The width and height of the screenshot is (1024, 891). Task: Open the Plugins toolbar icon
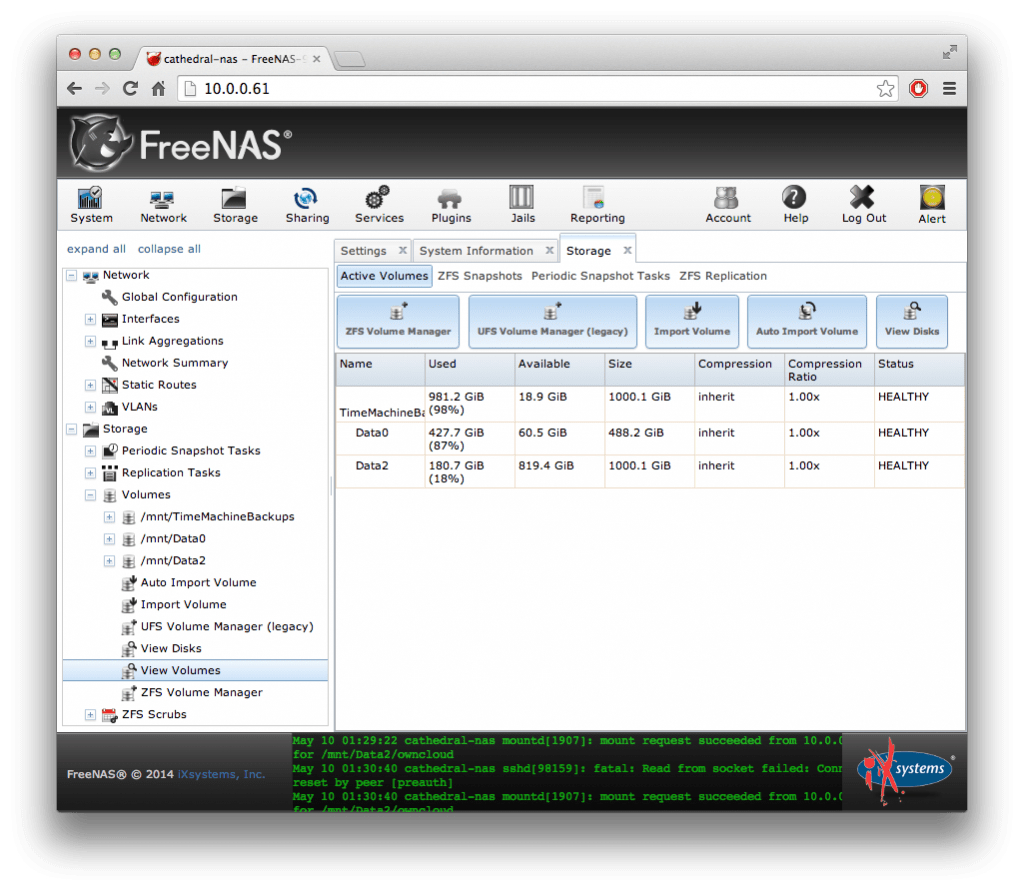coord(451,204)
